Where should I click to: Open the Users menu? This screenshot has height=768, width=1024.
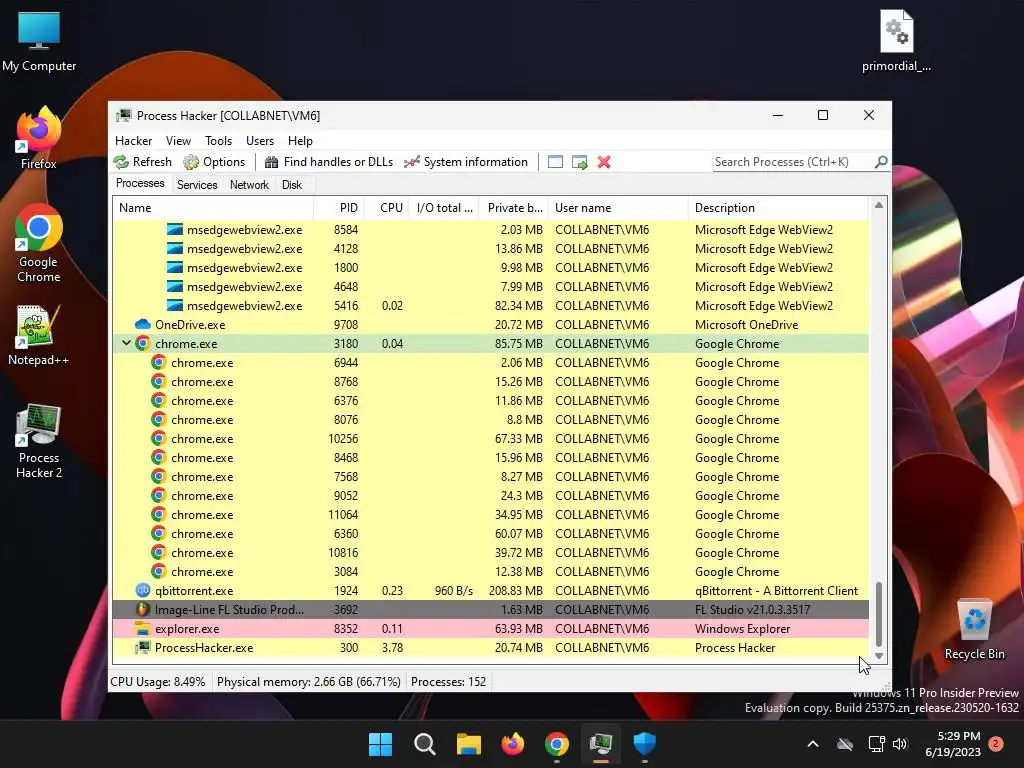260,141
